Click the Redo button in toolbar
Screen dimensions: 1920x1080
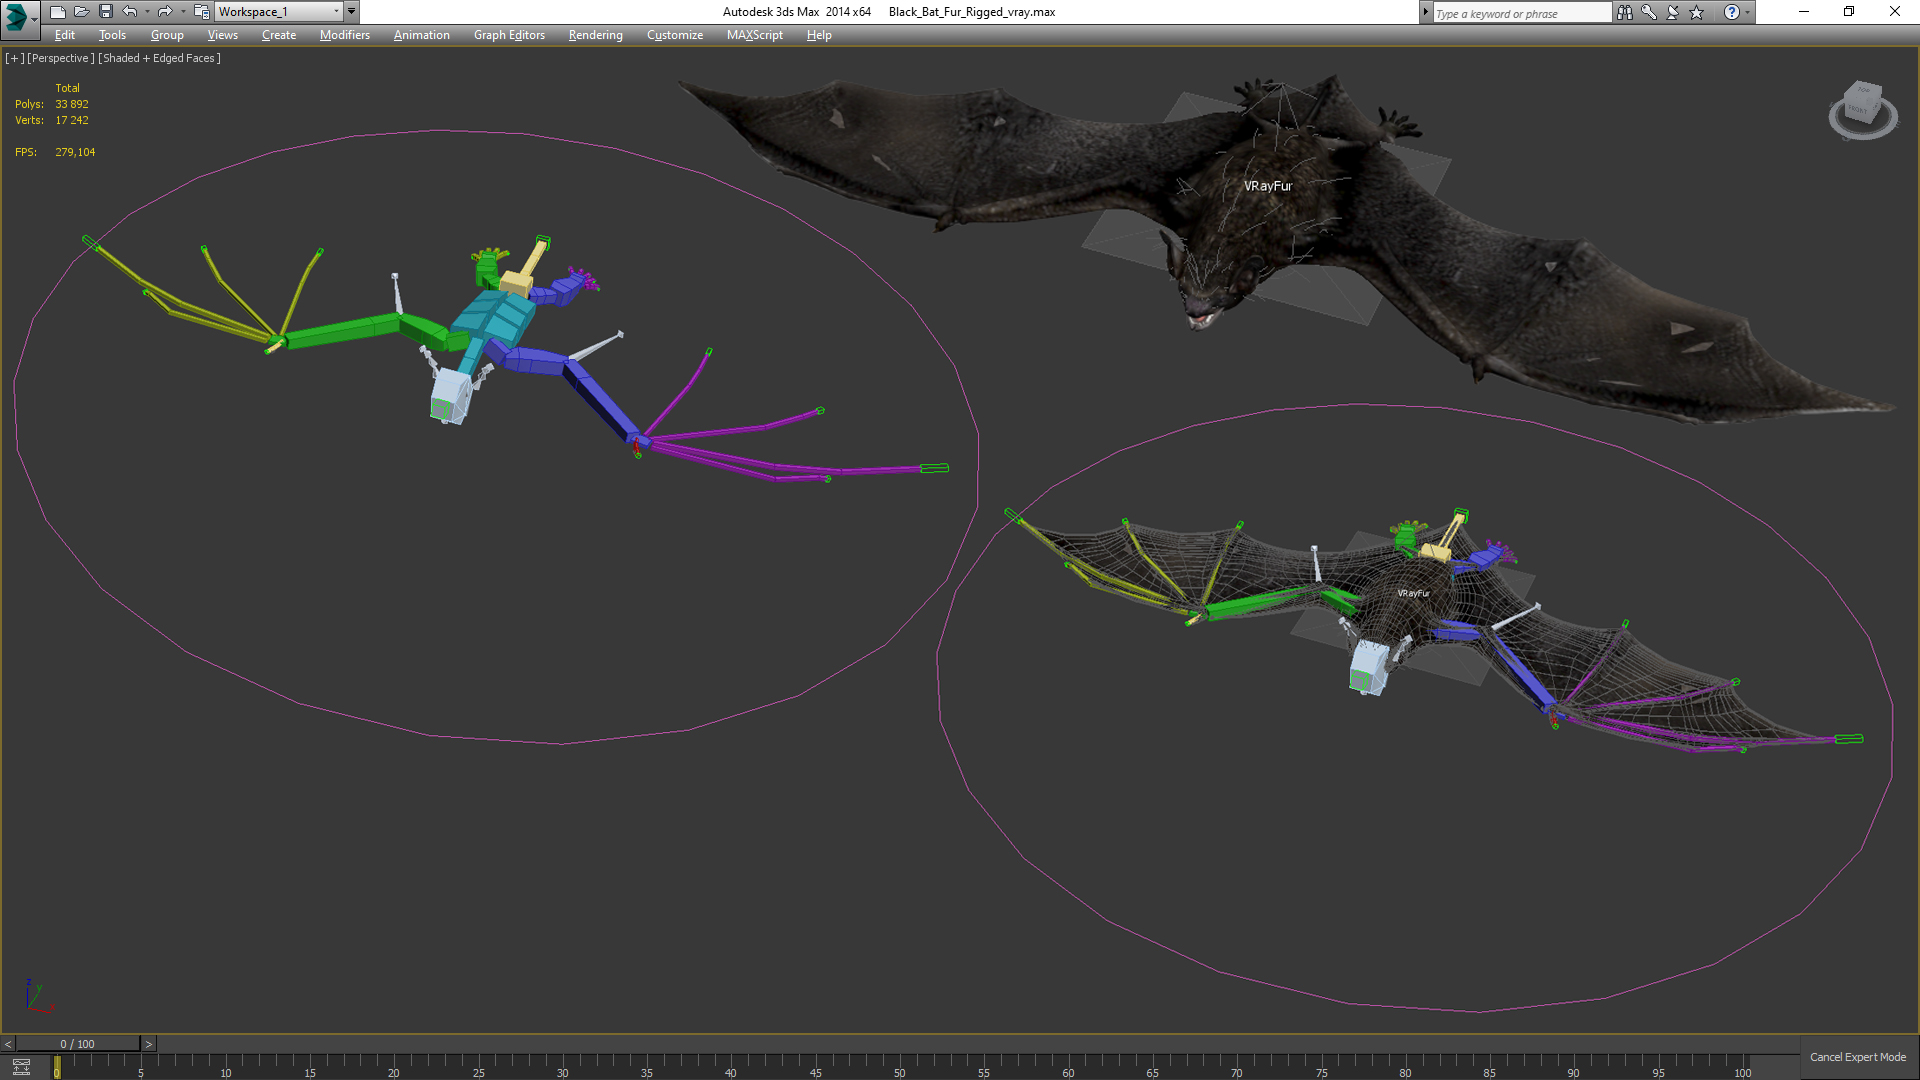coord(165,11)
